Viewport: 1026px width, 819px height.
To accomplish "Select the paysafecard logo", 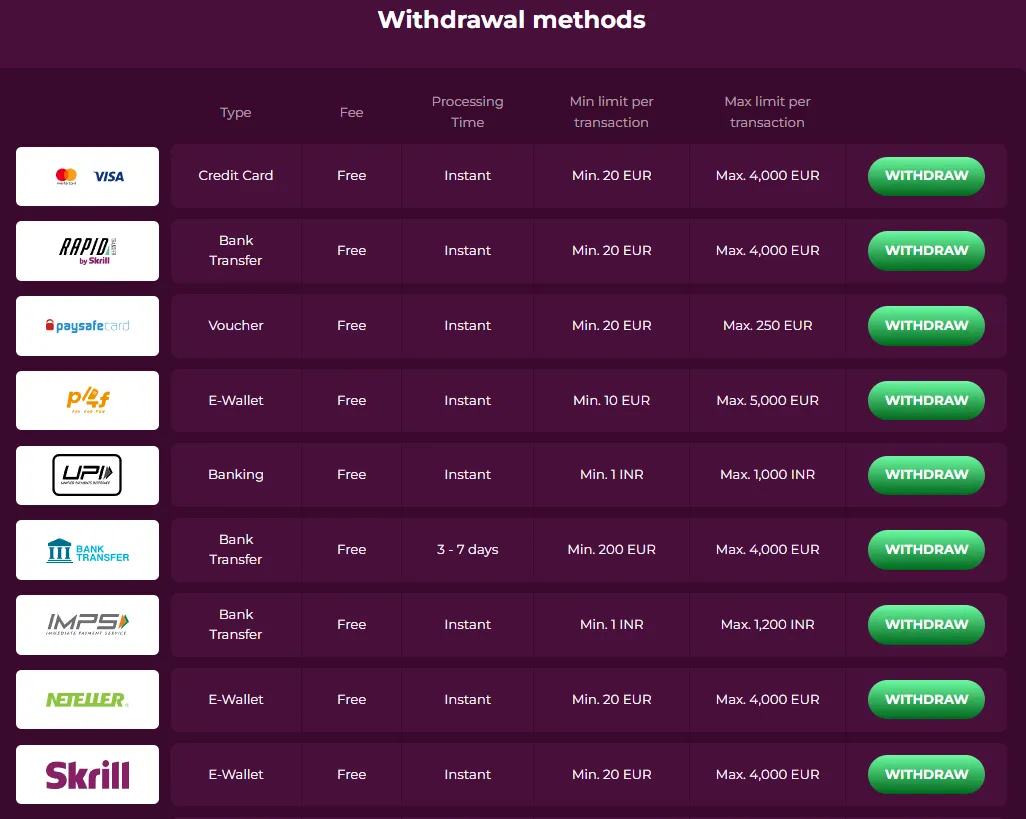I will click(x=87, y=326).
